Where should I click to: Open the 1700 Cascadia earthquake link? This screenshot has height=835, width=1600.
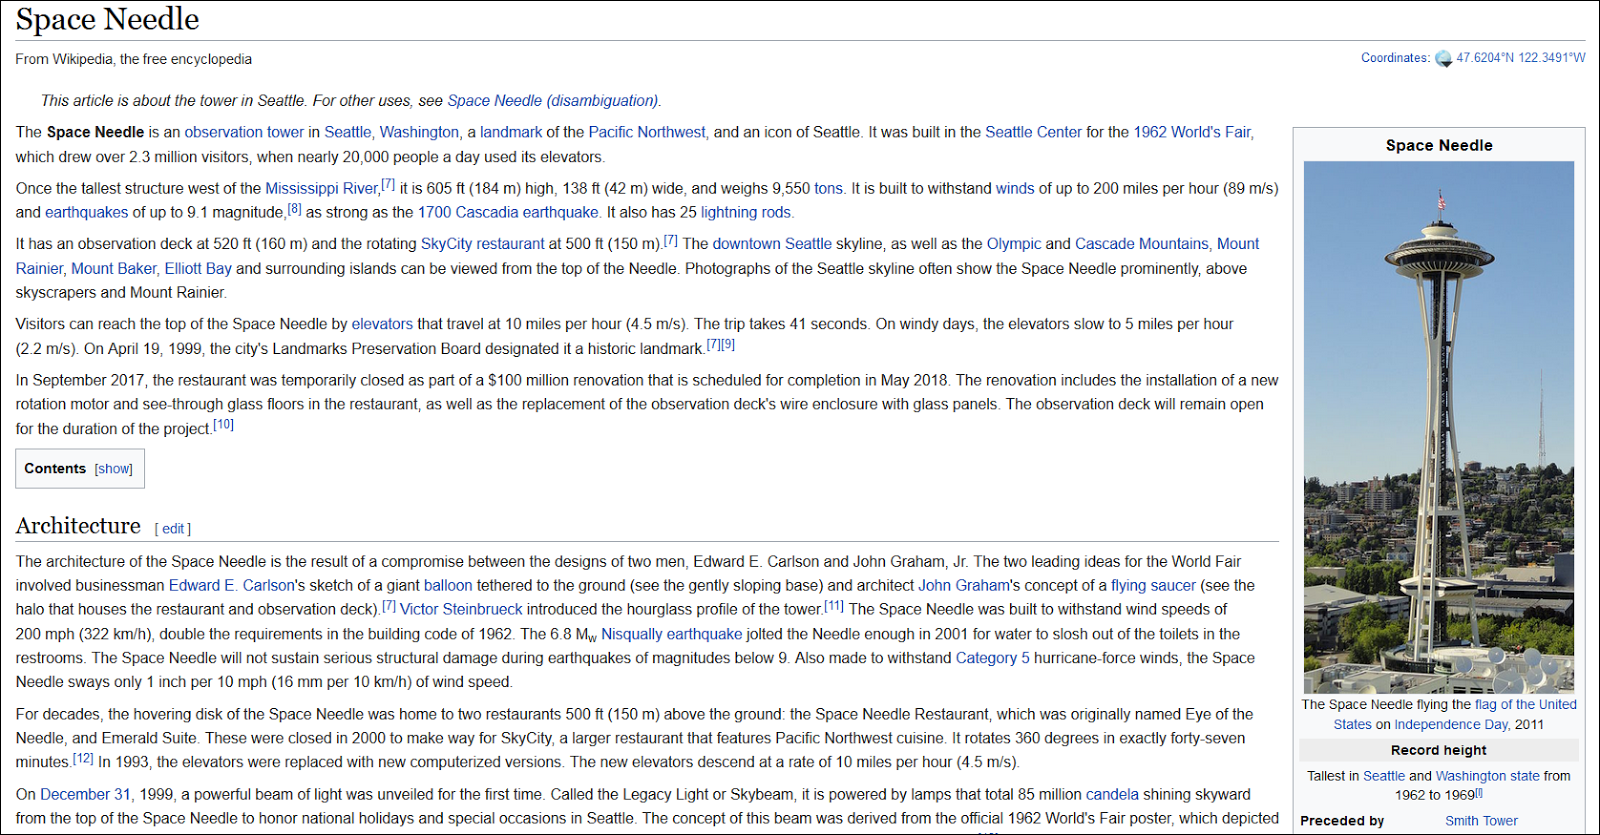[x=508, y=212]
